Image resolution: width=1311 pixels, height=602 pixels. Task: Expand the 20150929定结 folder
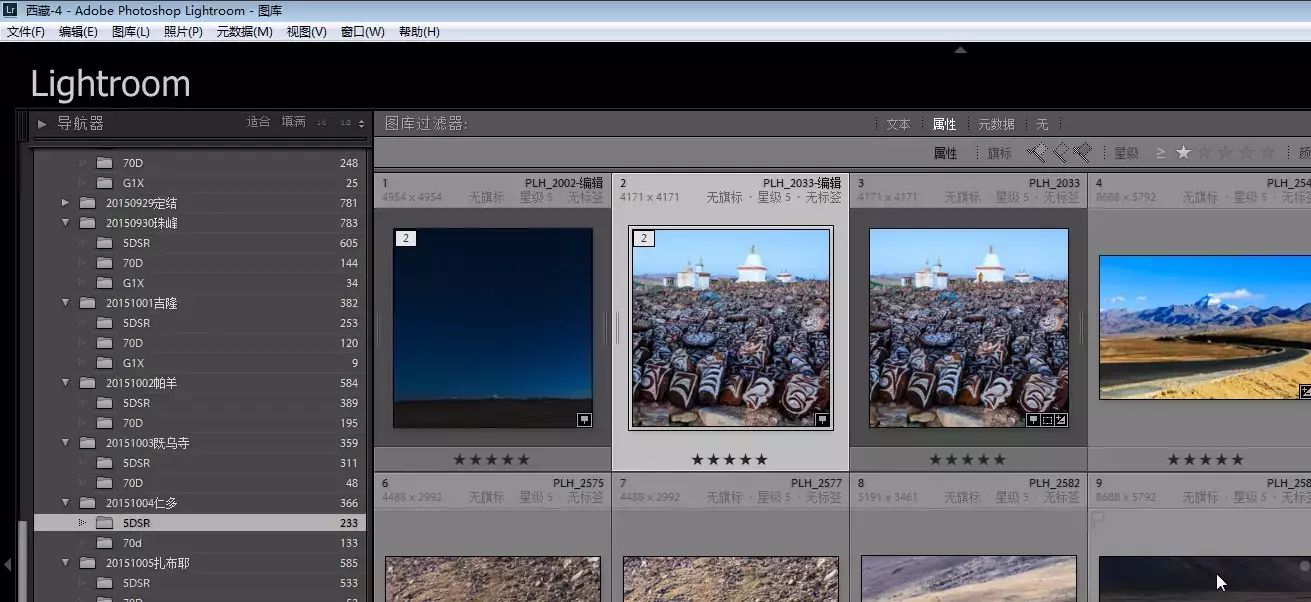[x=66, y=203]
